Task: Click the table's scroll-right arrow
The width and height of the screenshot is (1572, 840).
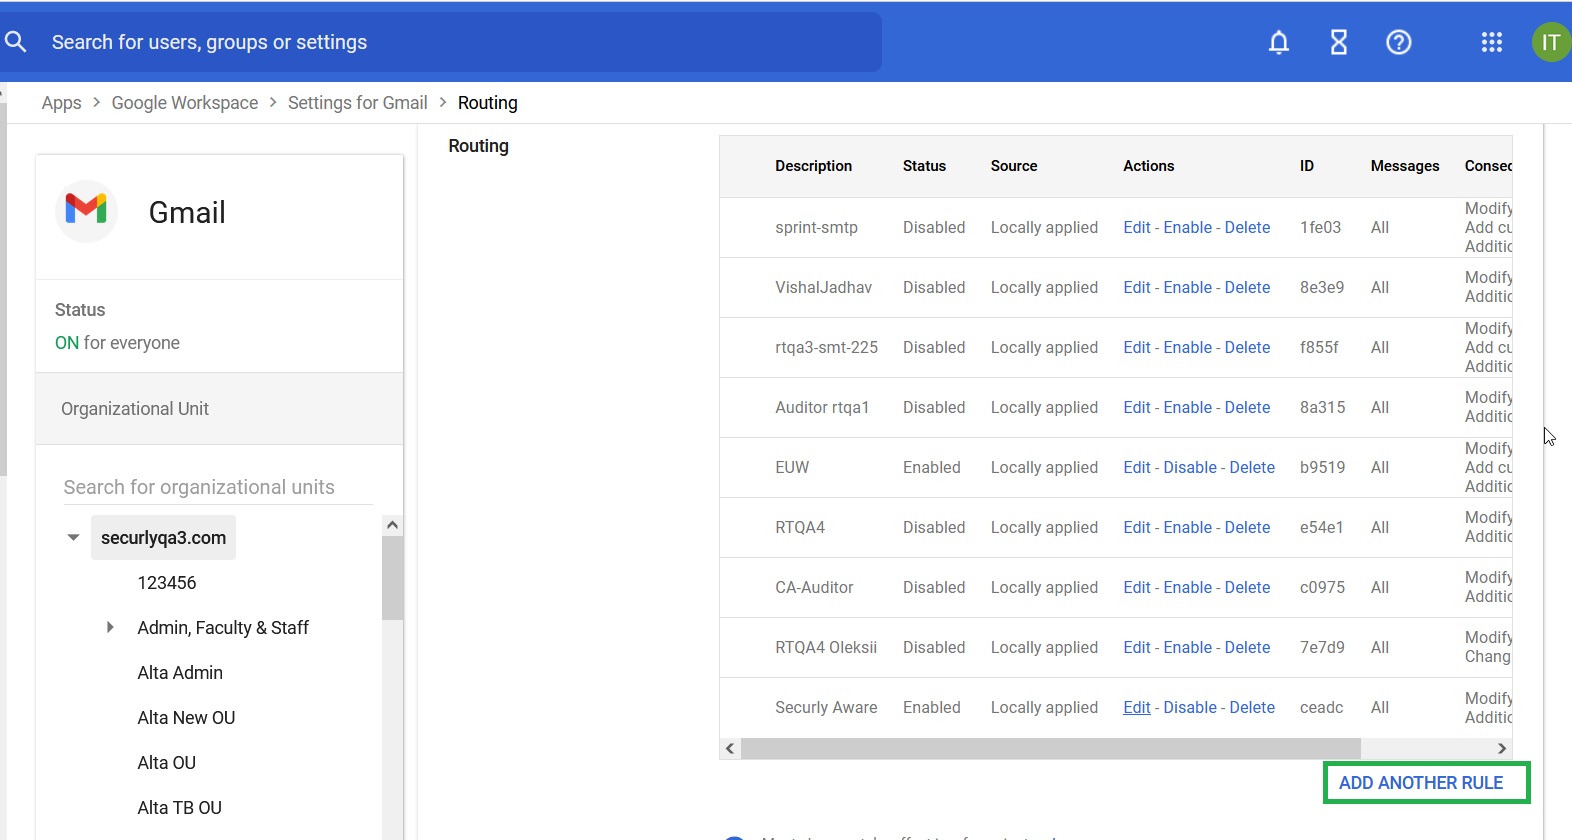Action: pos(1501,749)
